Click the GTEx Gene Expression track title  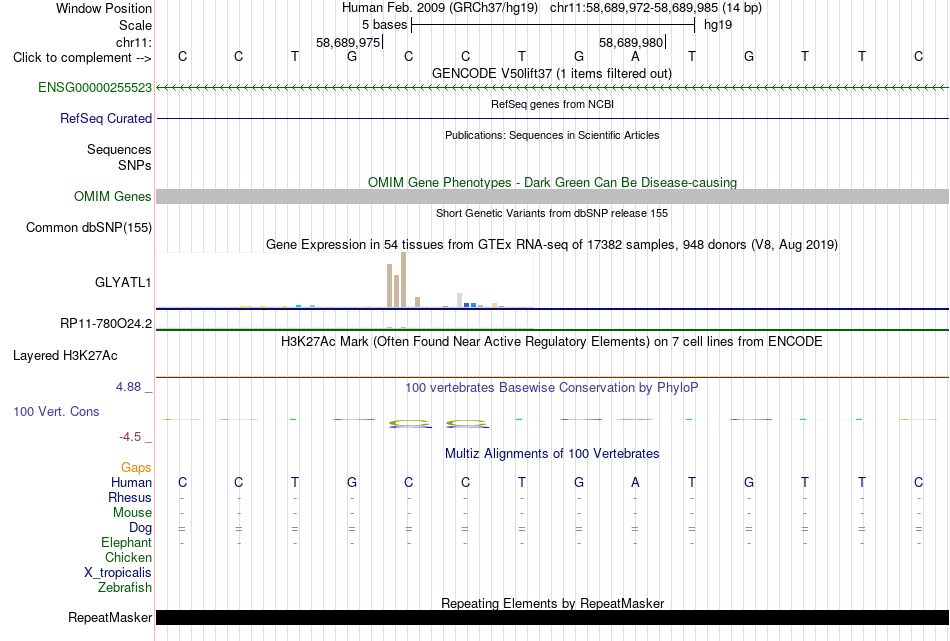pyautogui.click(x=552, y=245)
